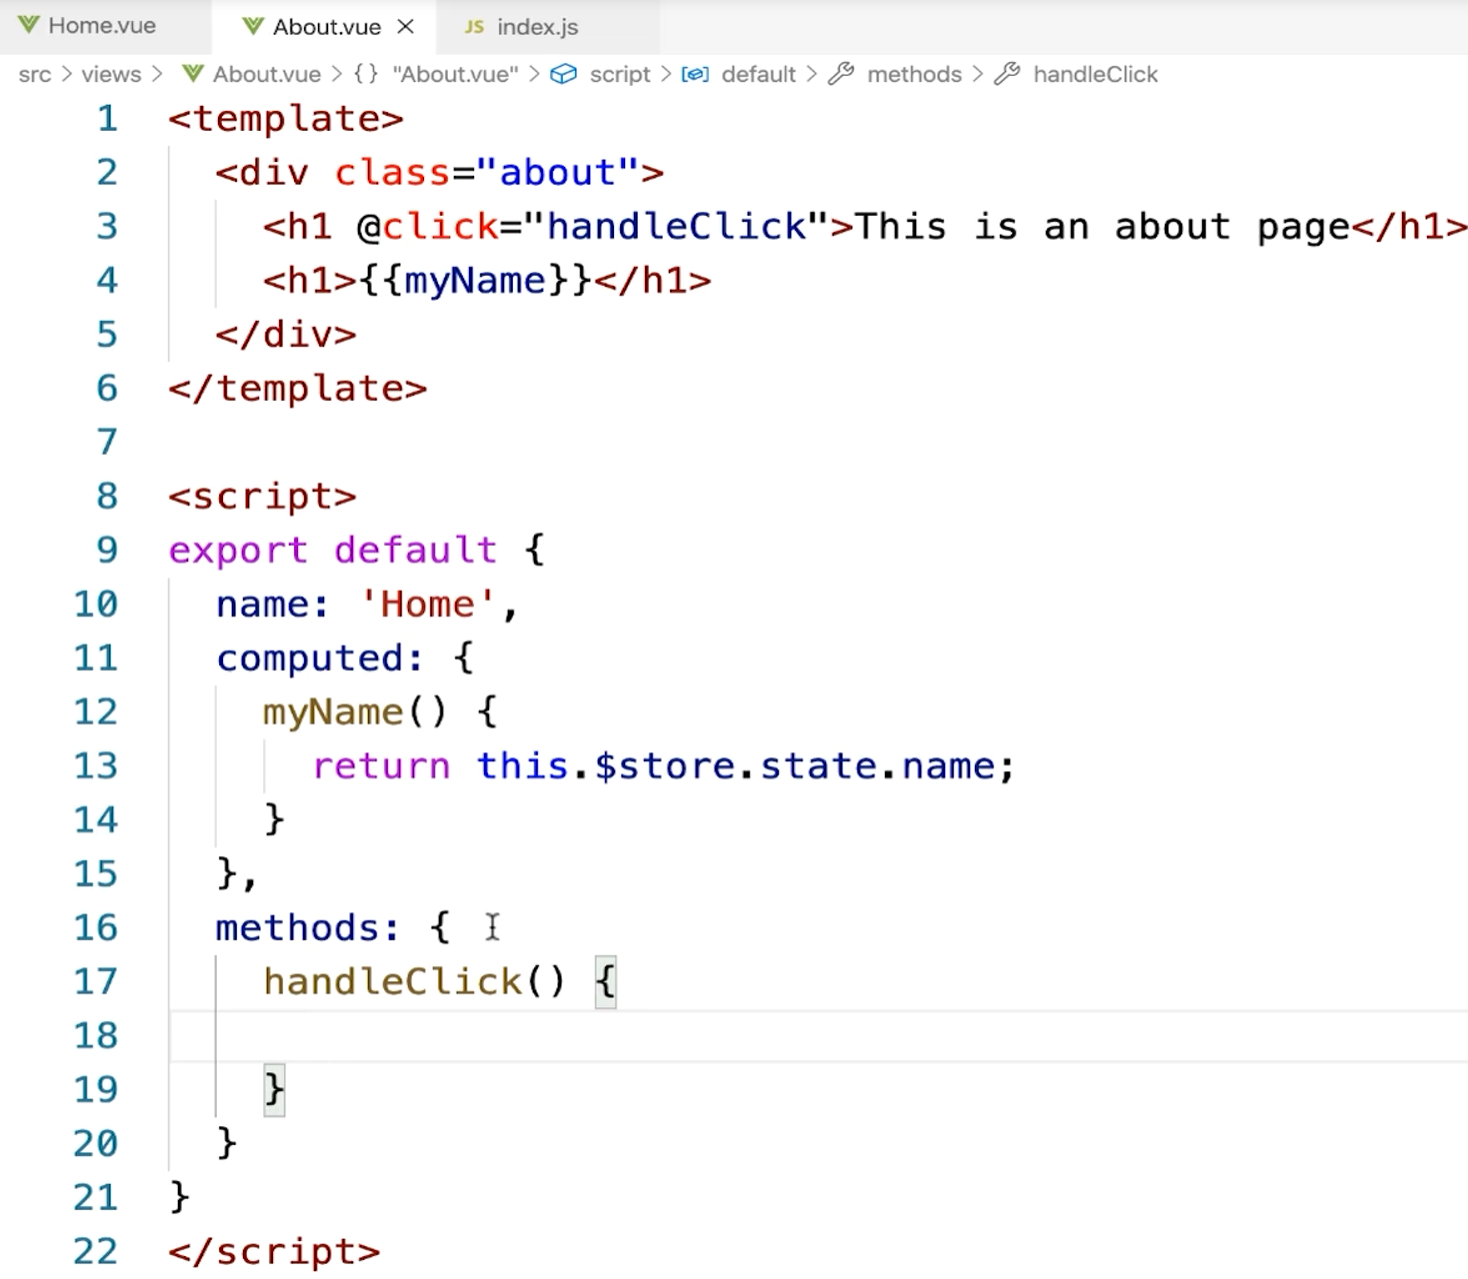Click 'src' in the breadcrumb path
Image resolution: width=1468 pixels, height=1279 pixels.
(x=35, y=75)
